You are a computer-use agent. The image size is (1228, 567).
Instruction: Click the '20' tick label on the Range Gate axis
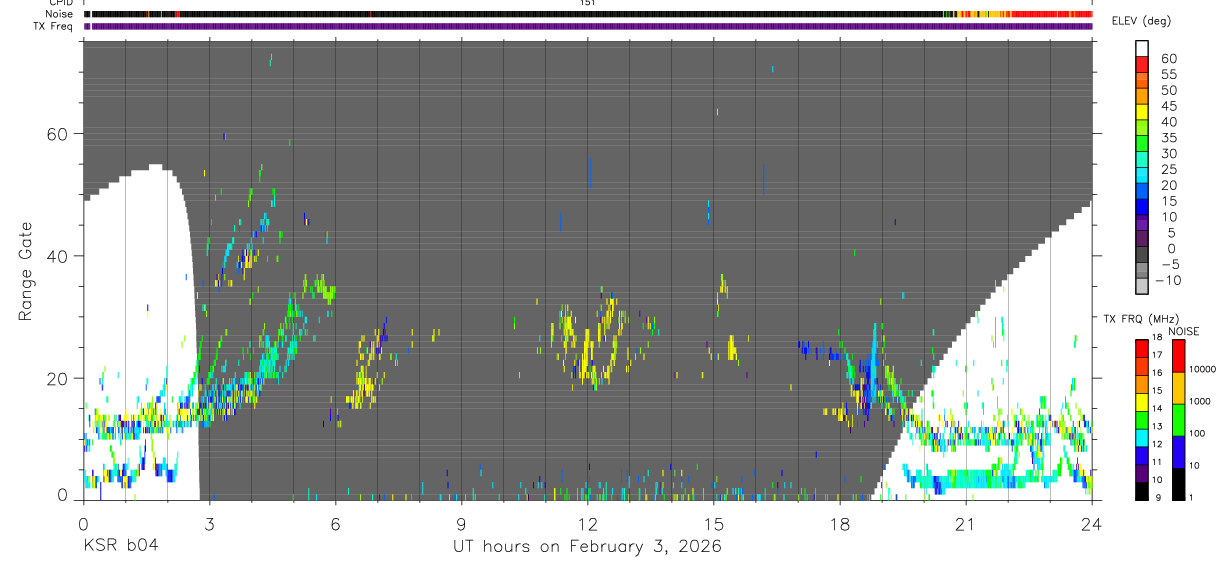(x=58, y=378)
